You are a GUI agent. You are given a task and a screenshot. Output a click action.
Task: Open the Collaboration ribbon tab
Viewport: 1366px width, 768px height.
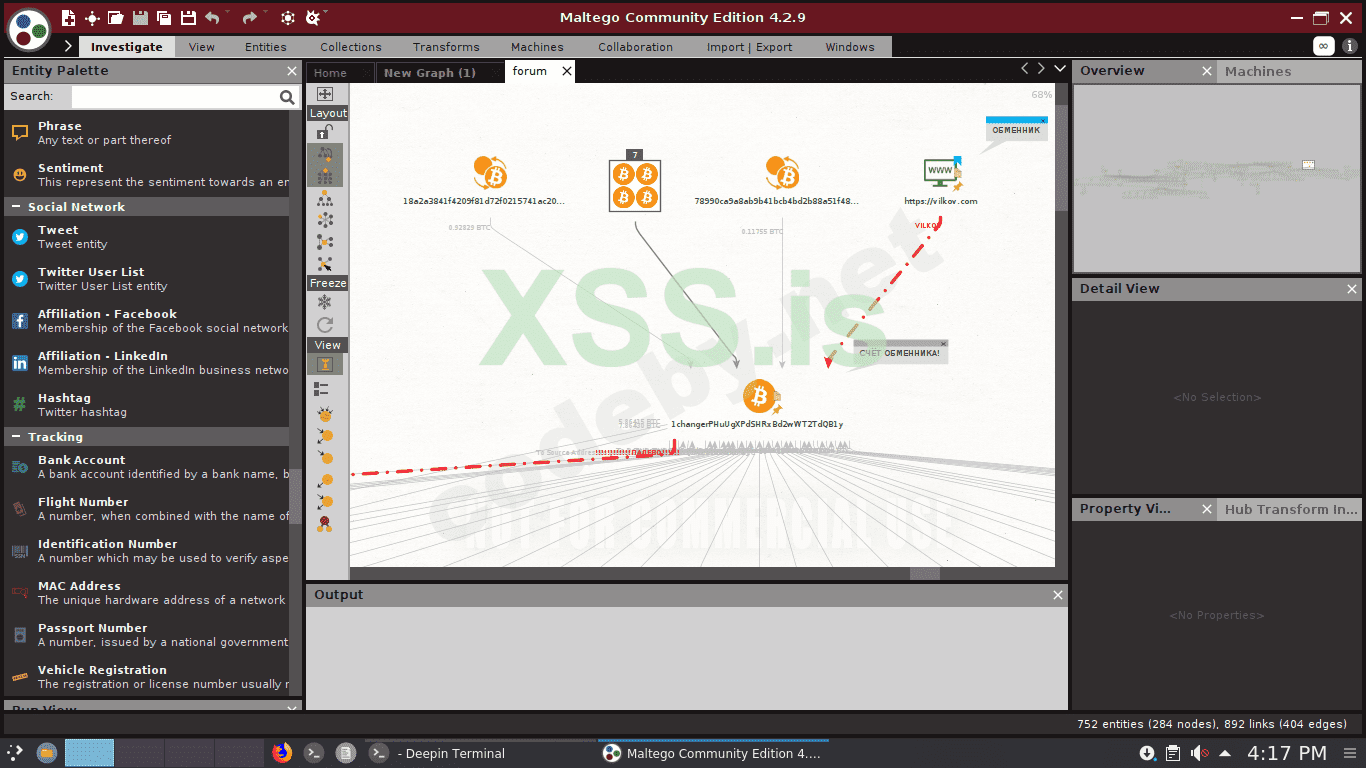636,47
